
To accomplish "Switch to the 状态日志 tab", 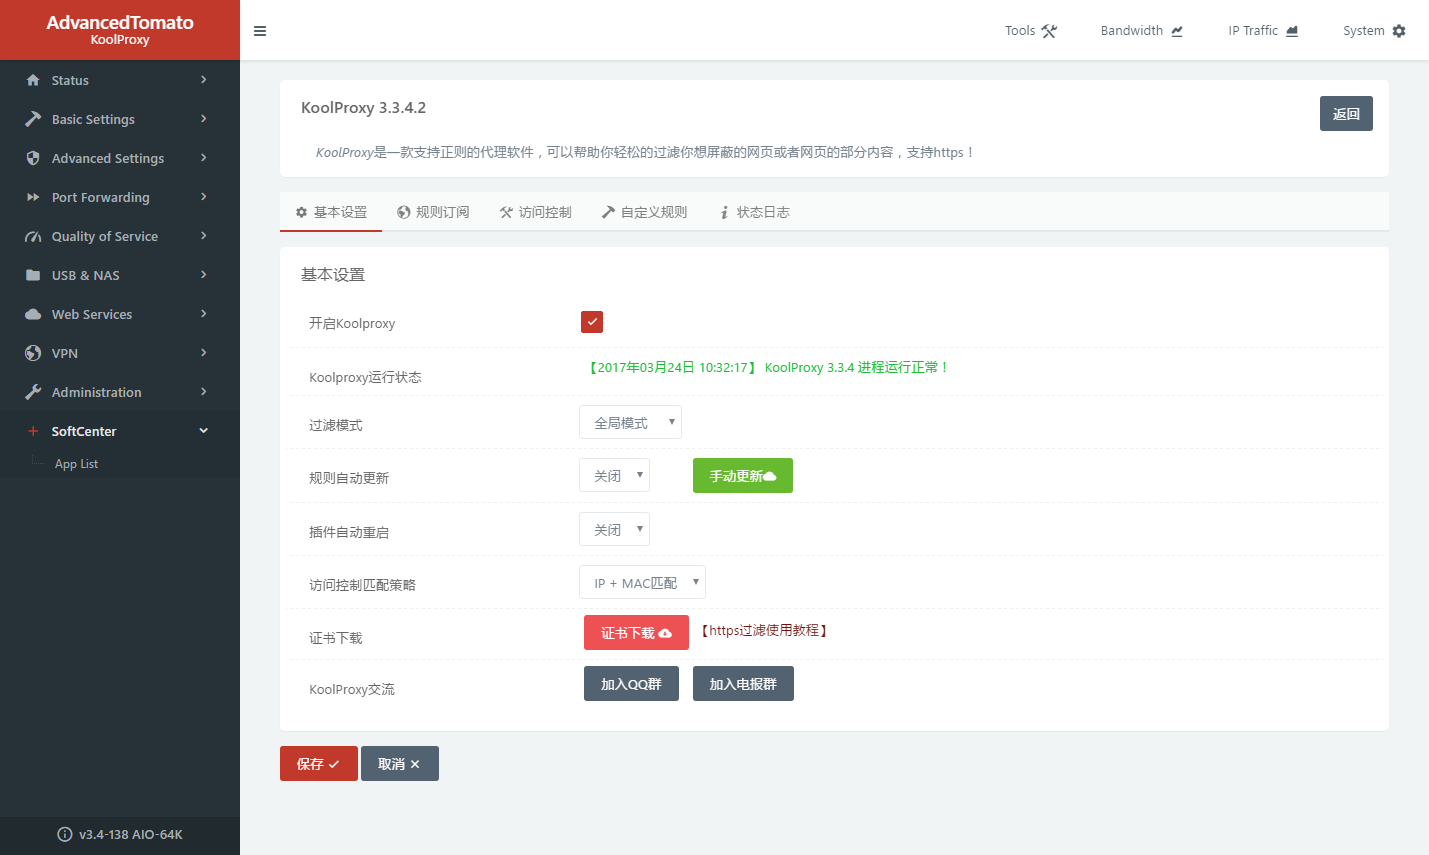I will pos(755,212).
